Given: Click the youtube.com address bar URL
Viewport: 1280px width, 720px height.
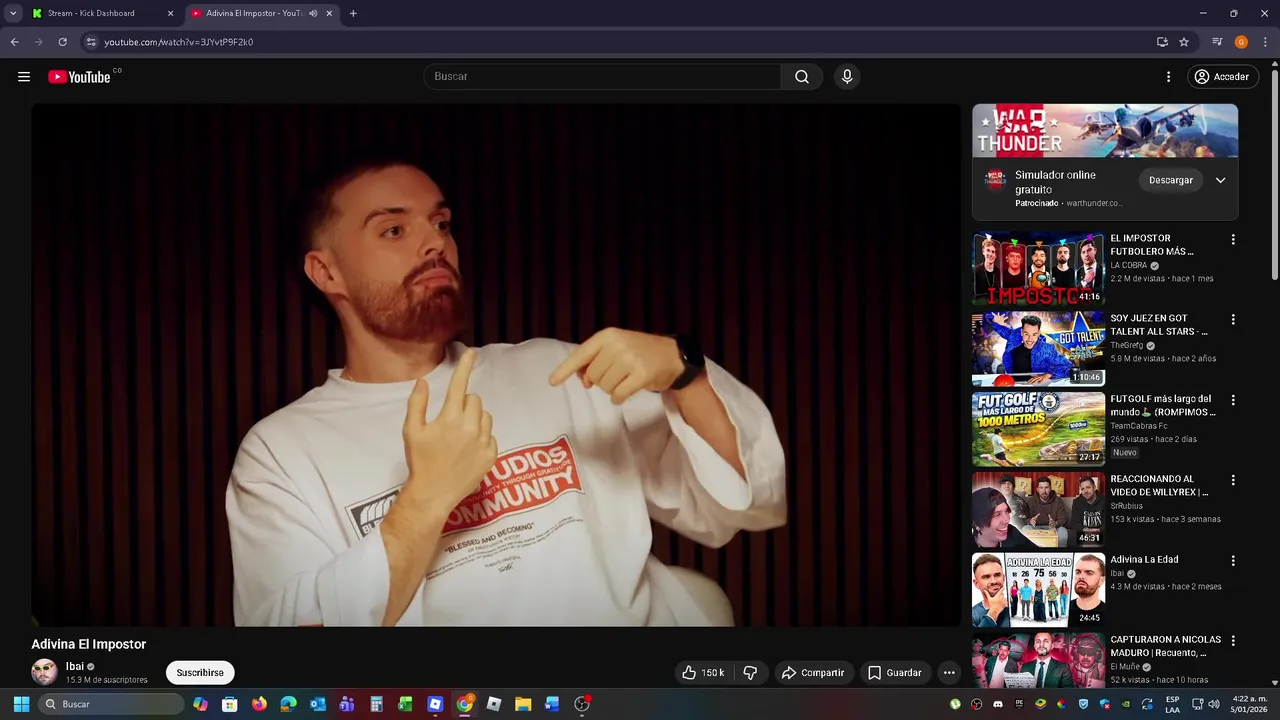Looking at the screenshot, I should [x=179, y=42].
